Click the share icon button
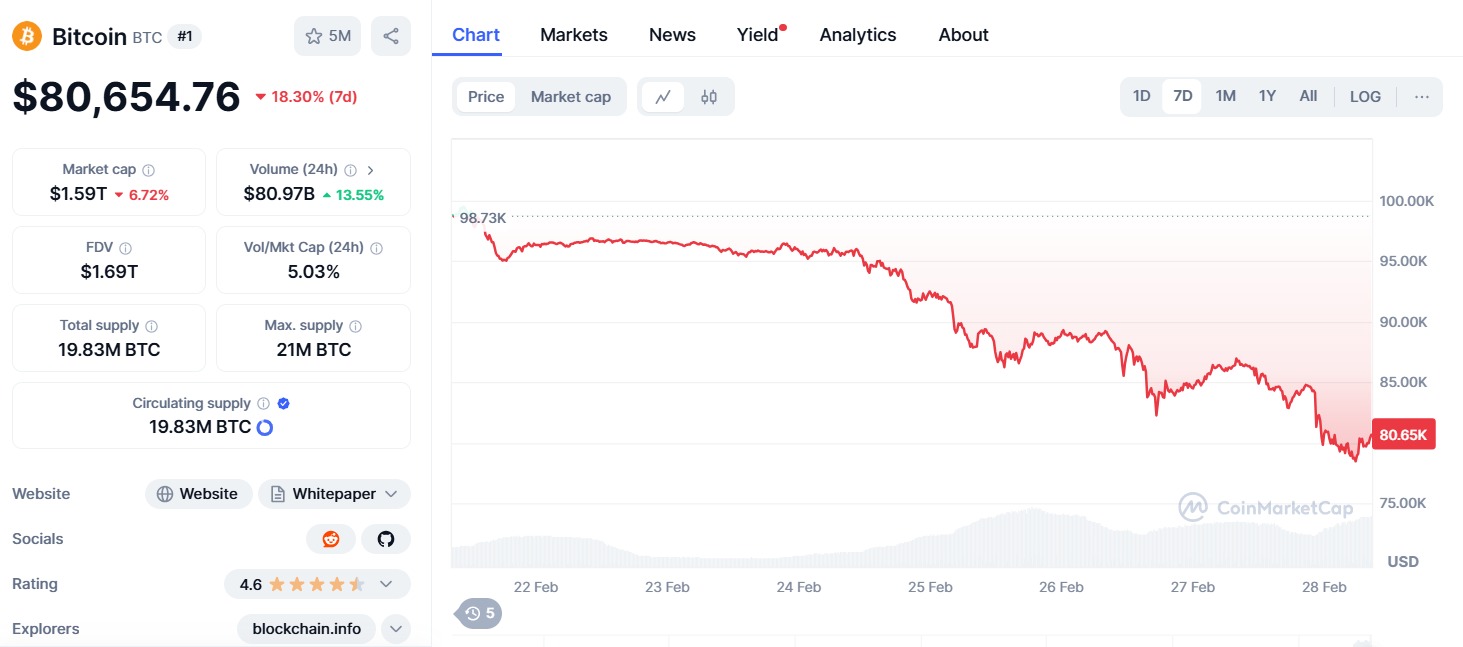 coord(391,36)
